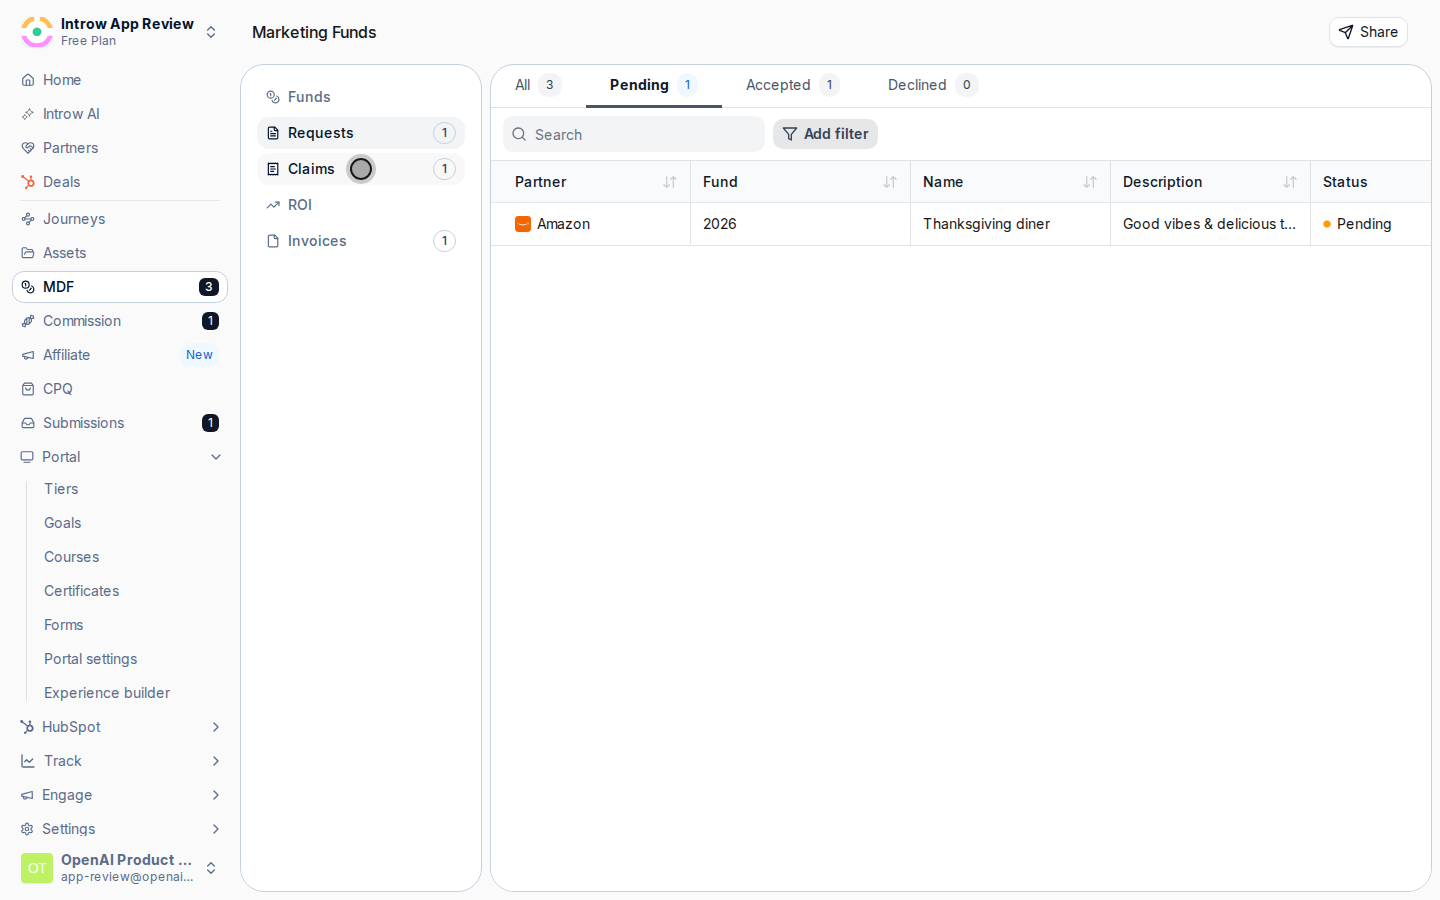Open Goals under Portal
This screenshot has width=1440, height=900.
click(63, 523)
